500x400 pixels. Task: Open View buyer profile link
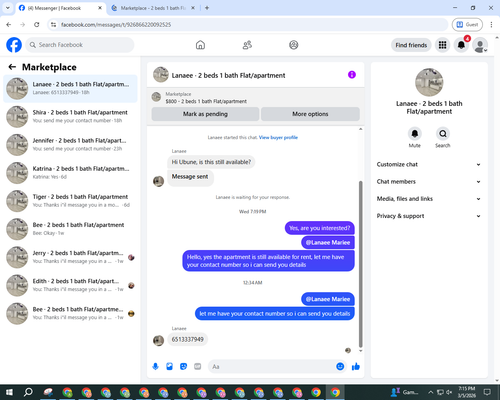point(278,137)
